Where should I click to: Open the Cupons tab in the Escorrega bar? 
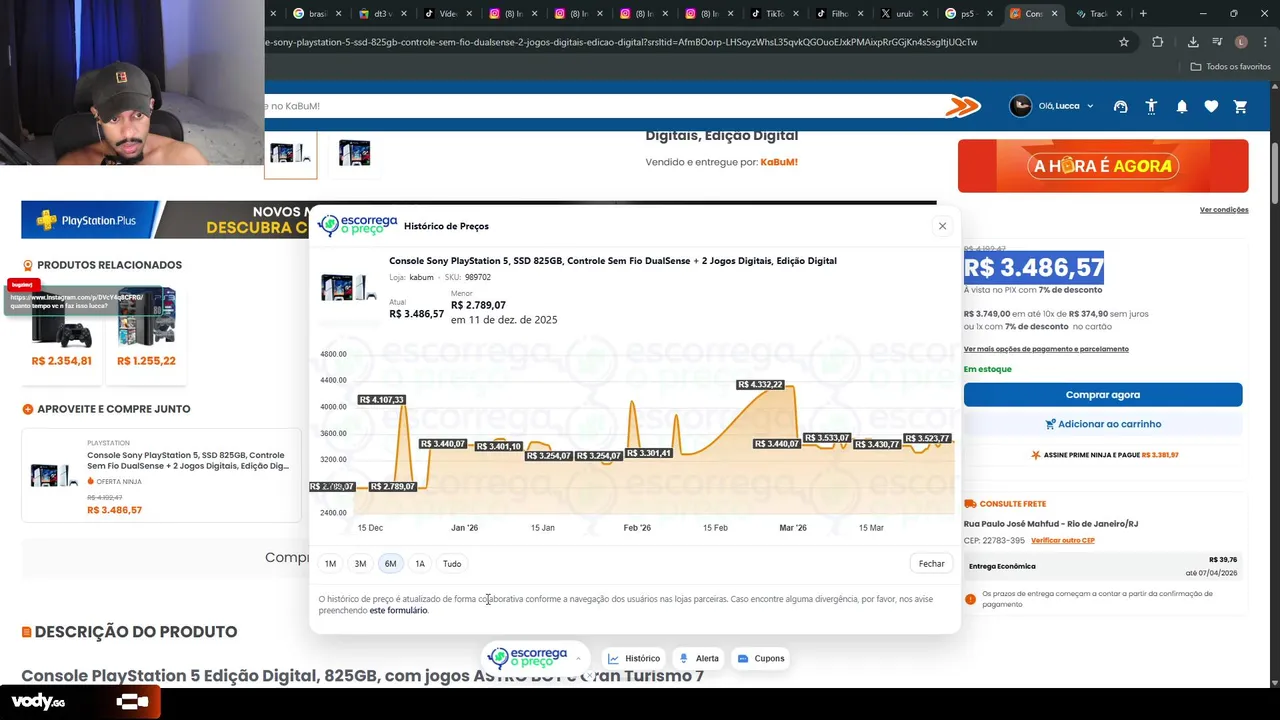pos(761,658)
